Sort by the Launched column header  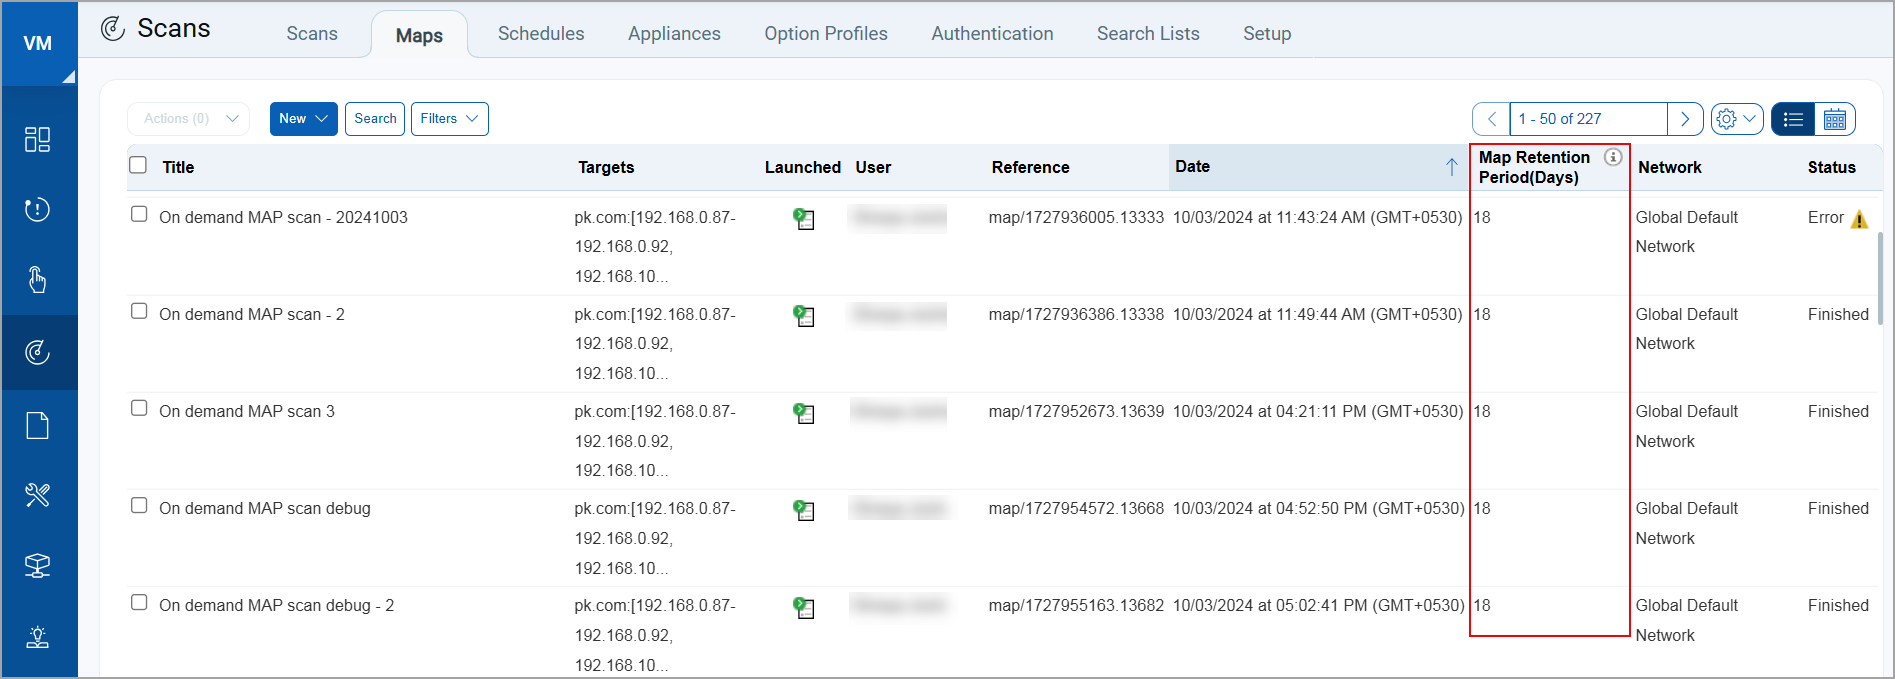click(x=802, y=168)
